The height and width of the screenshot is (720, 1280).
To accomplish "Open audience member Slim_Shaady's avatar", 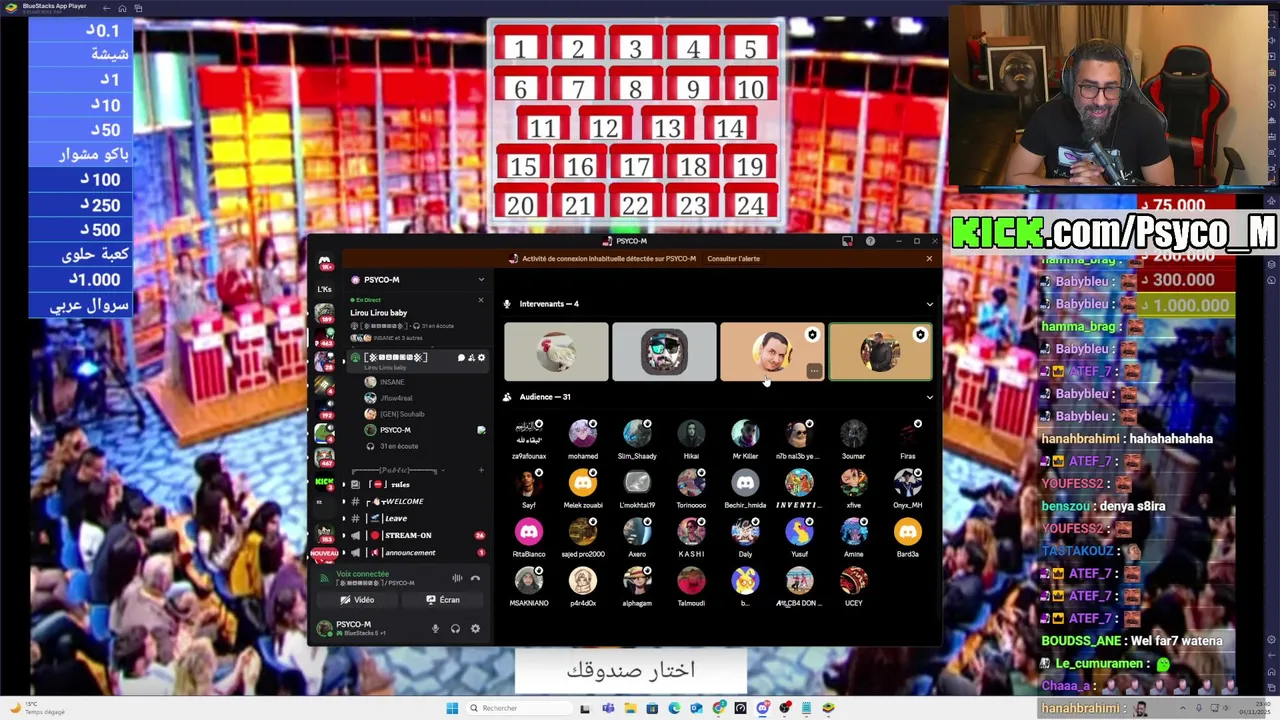I will pos(637,434).
